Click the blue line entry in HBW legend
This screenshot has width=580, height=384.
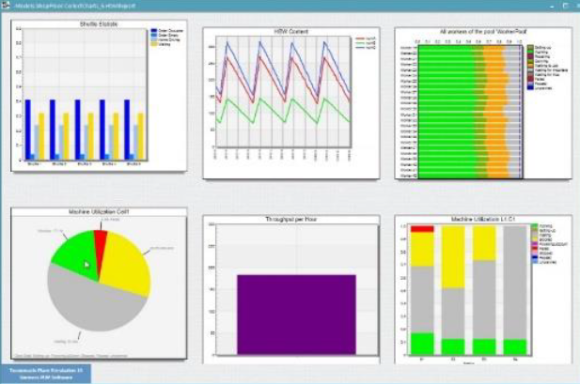click(365, 48)
